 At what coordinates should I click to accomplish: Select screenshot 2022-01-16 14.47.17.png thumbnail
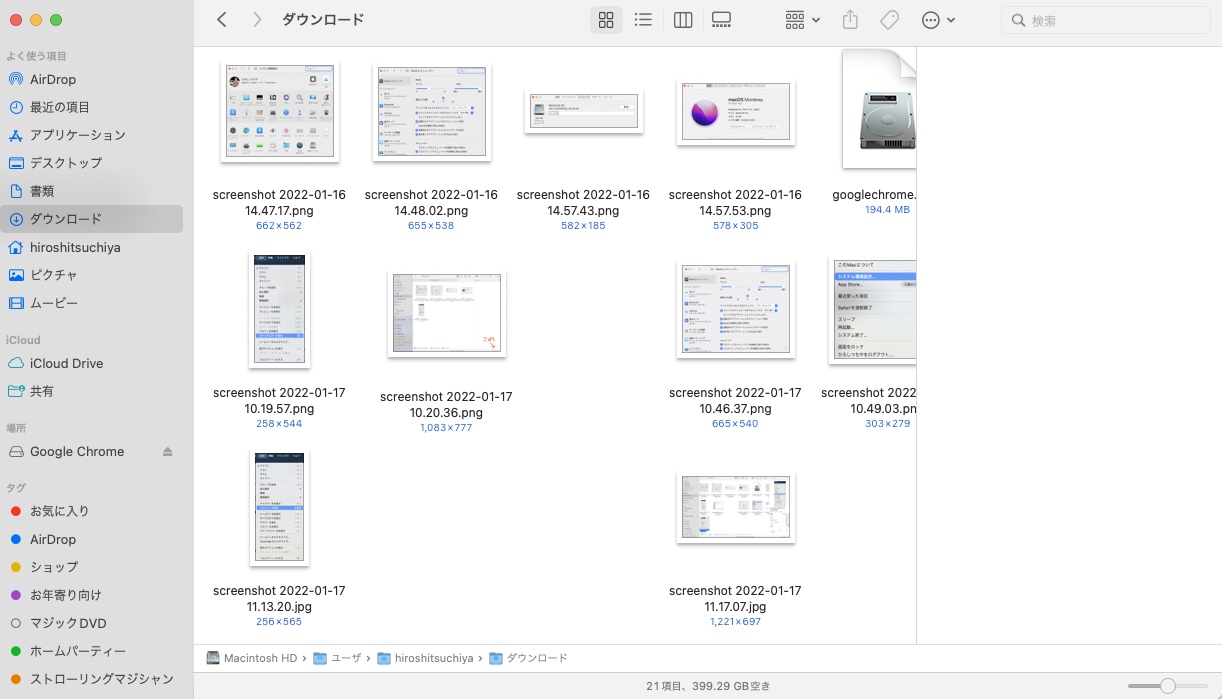click(279, 110)
